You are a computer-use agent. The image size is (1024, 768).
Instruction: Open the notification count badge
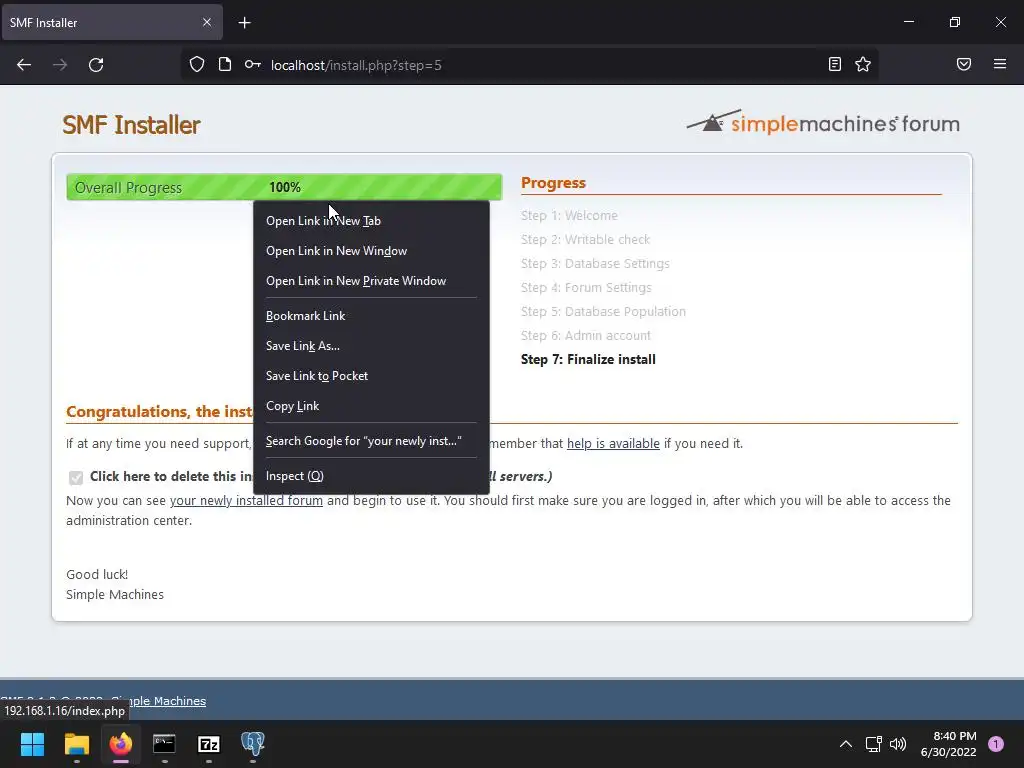click(996, 744)
